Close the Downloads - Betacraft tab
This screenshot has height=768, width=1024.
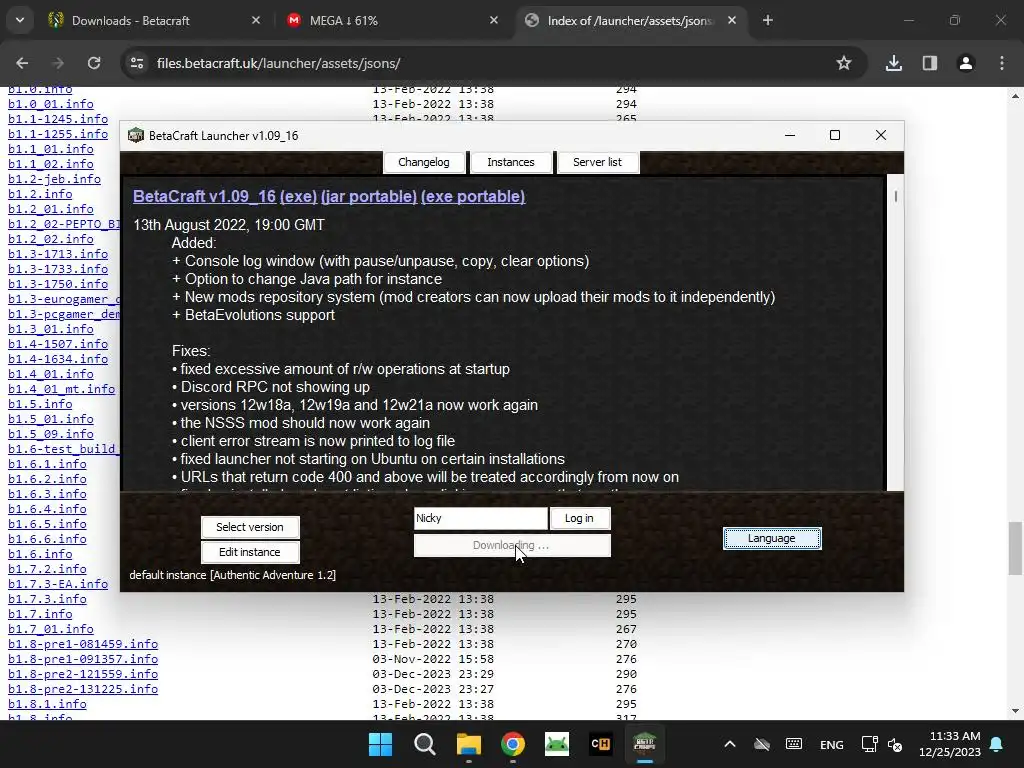click(x=256, y=20)
